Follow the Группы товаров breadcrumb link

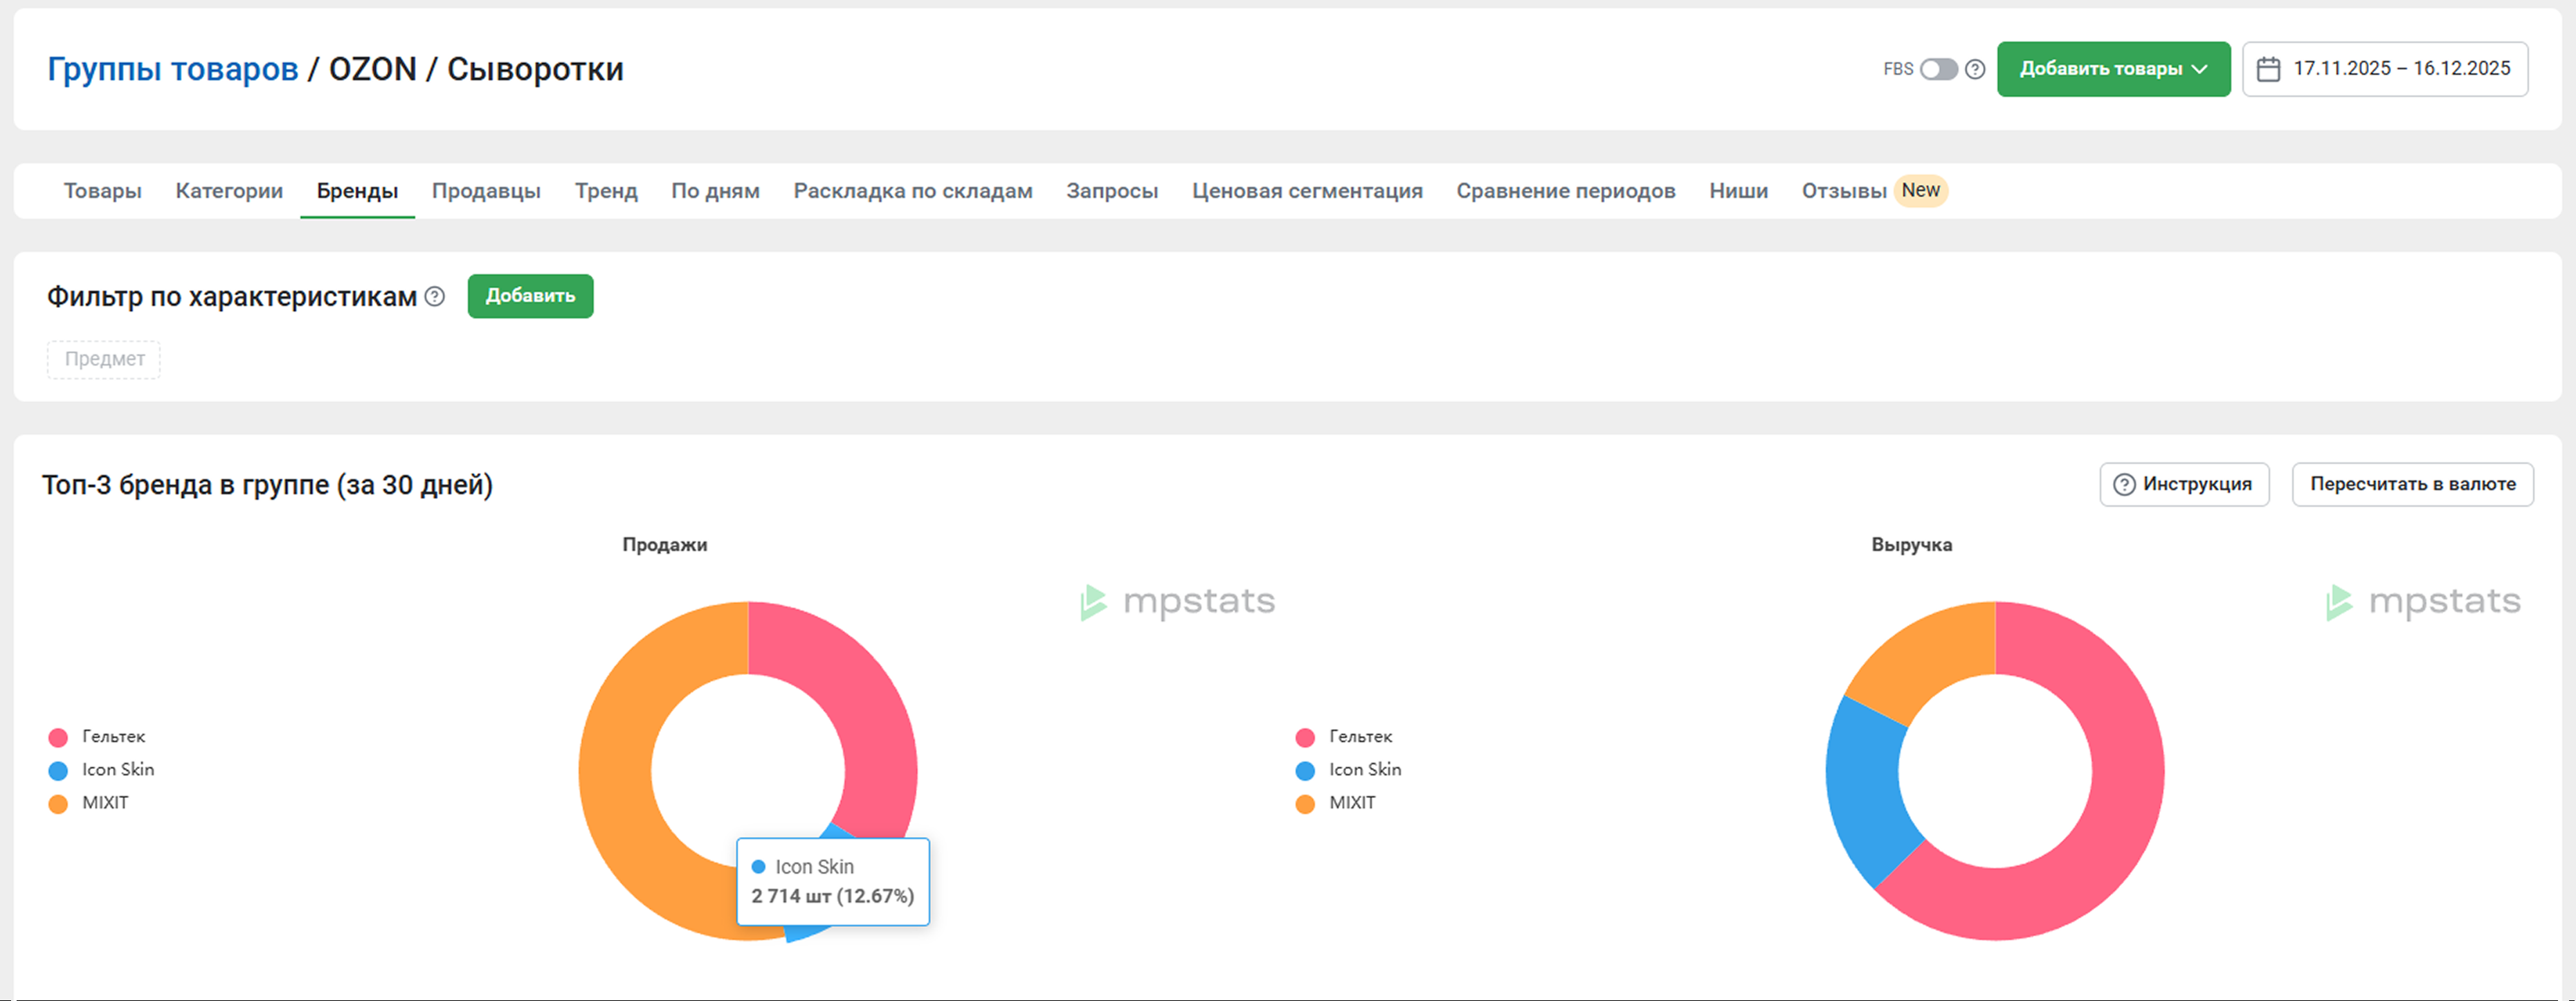(172, 69)
